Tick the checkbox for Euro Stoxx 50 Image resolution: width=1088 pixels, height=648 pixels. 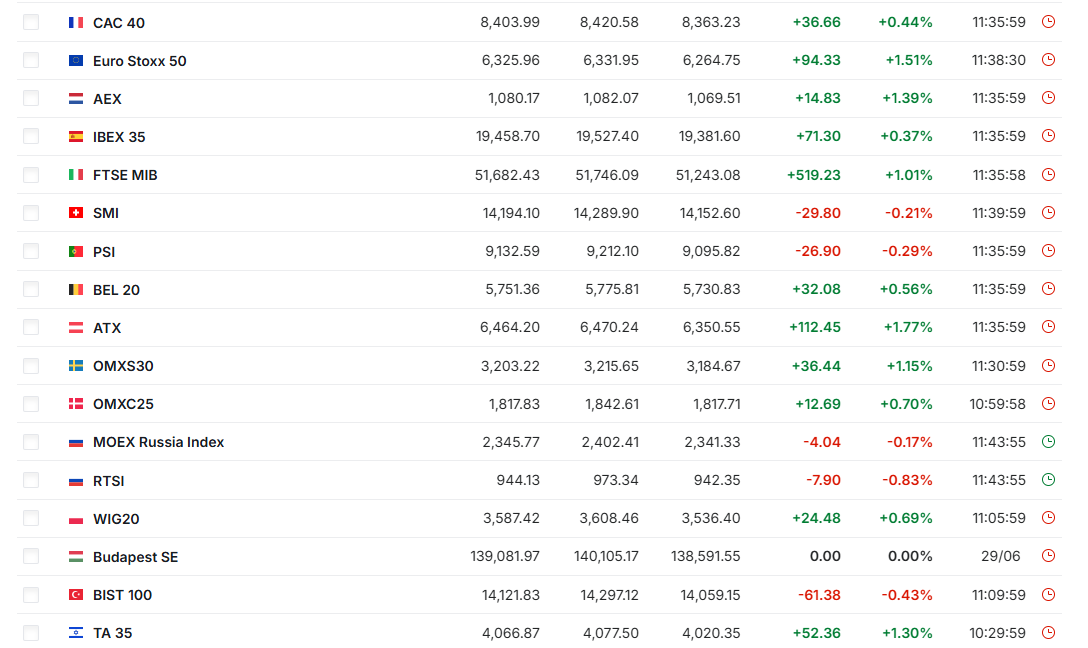(31, 60)
